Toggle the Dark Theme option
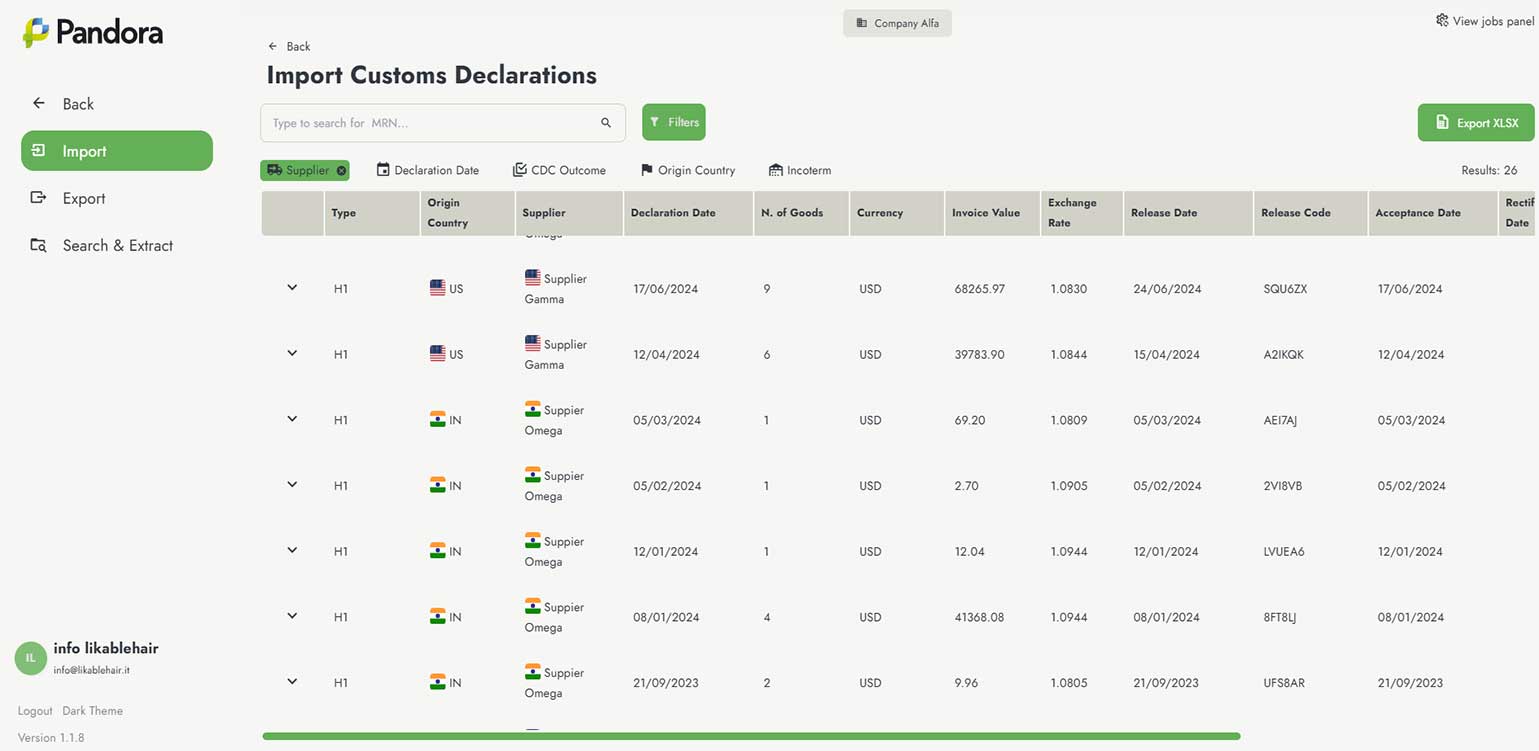This screenshot has width=1539, height=751. click(x=92, y=711)
